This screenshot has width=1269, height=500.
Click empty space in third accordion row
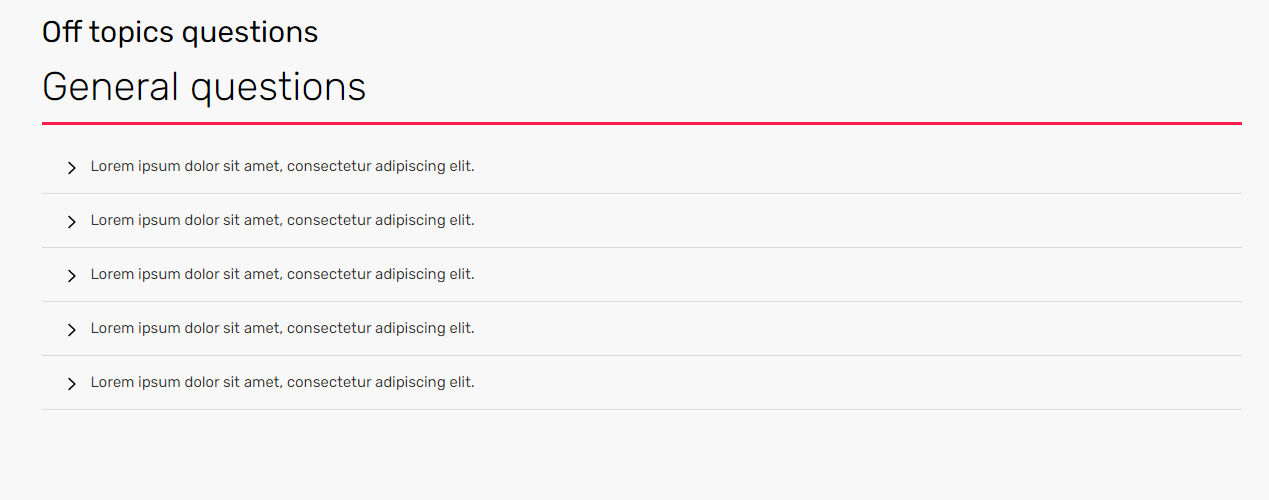[x=850, y=275]
